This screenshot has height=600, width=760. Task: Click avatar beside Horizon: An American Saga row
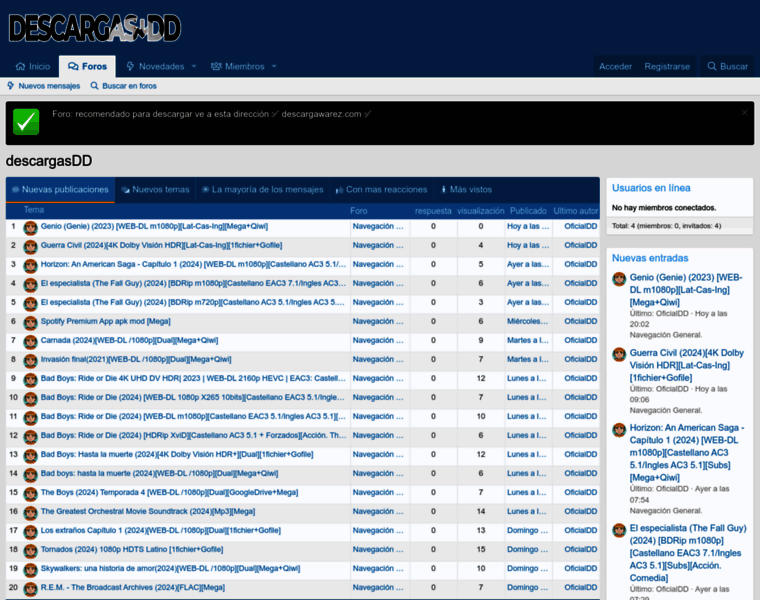coord(31,266)
